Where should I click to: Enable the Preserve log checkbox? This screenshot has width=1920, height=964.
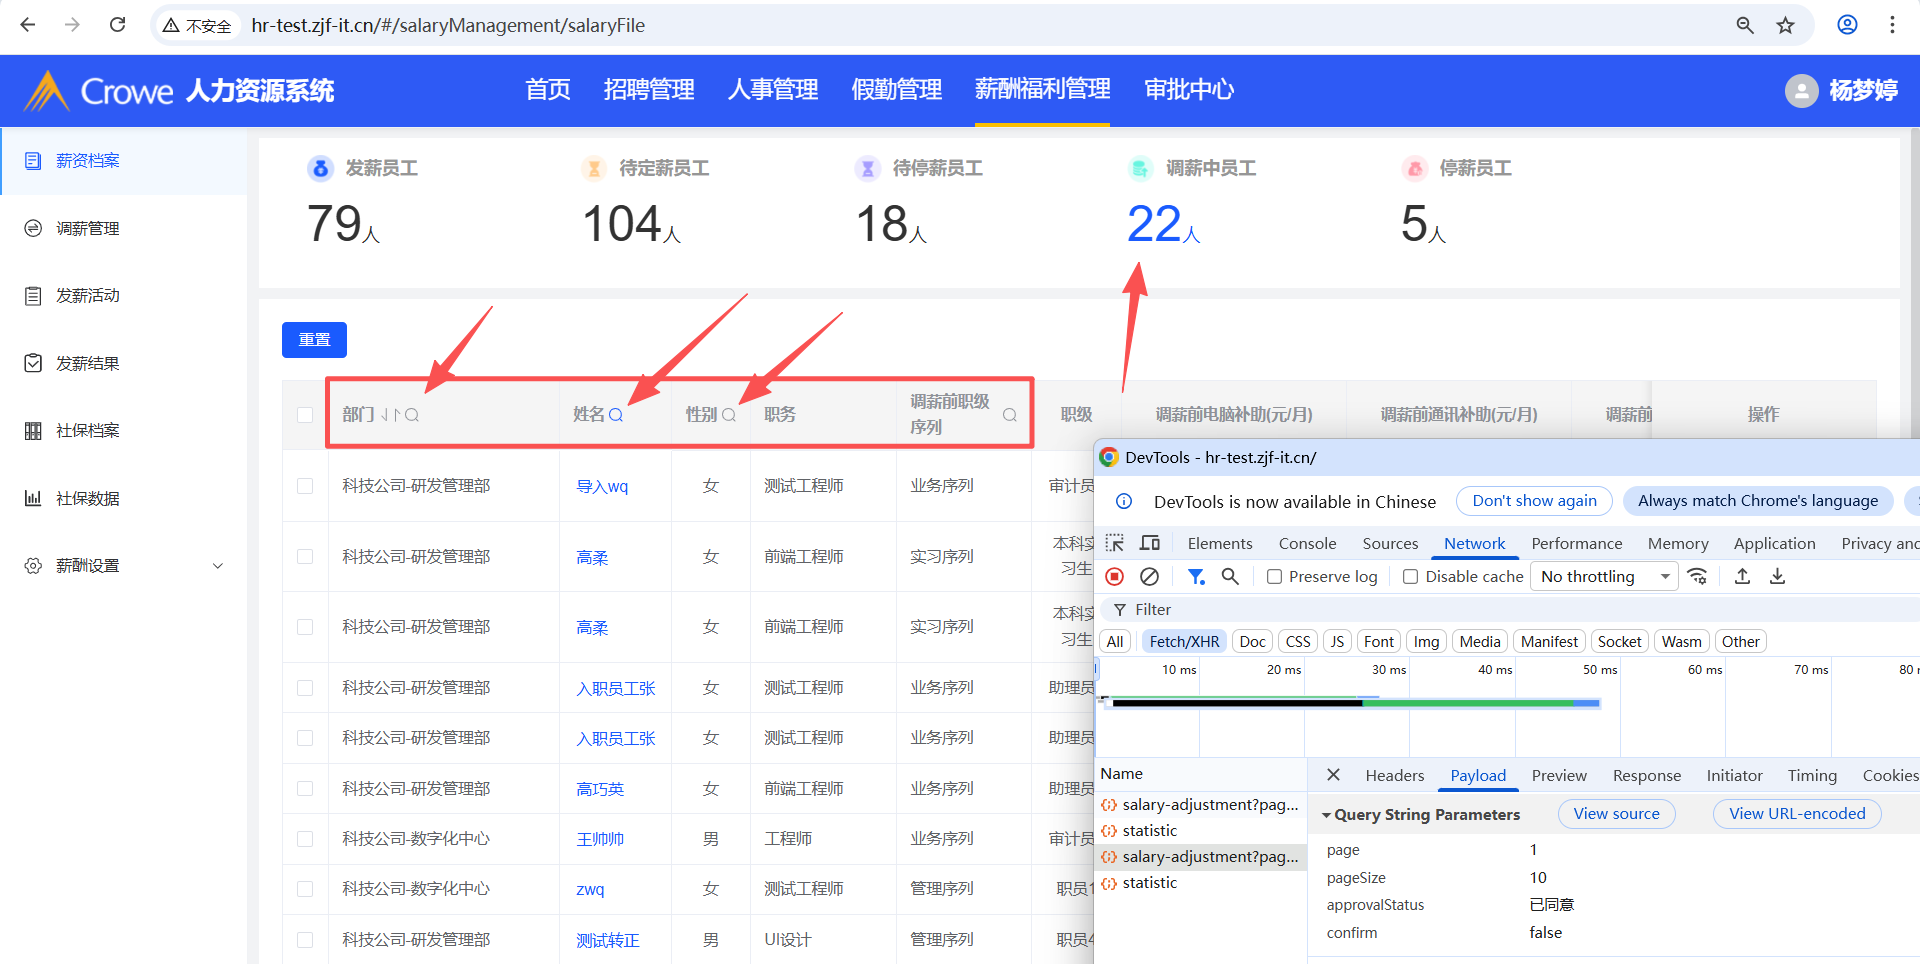coord(1274,577)
